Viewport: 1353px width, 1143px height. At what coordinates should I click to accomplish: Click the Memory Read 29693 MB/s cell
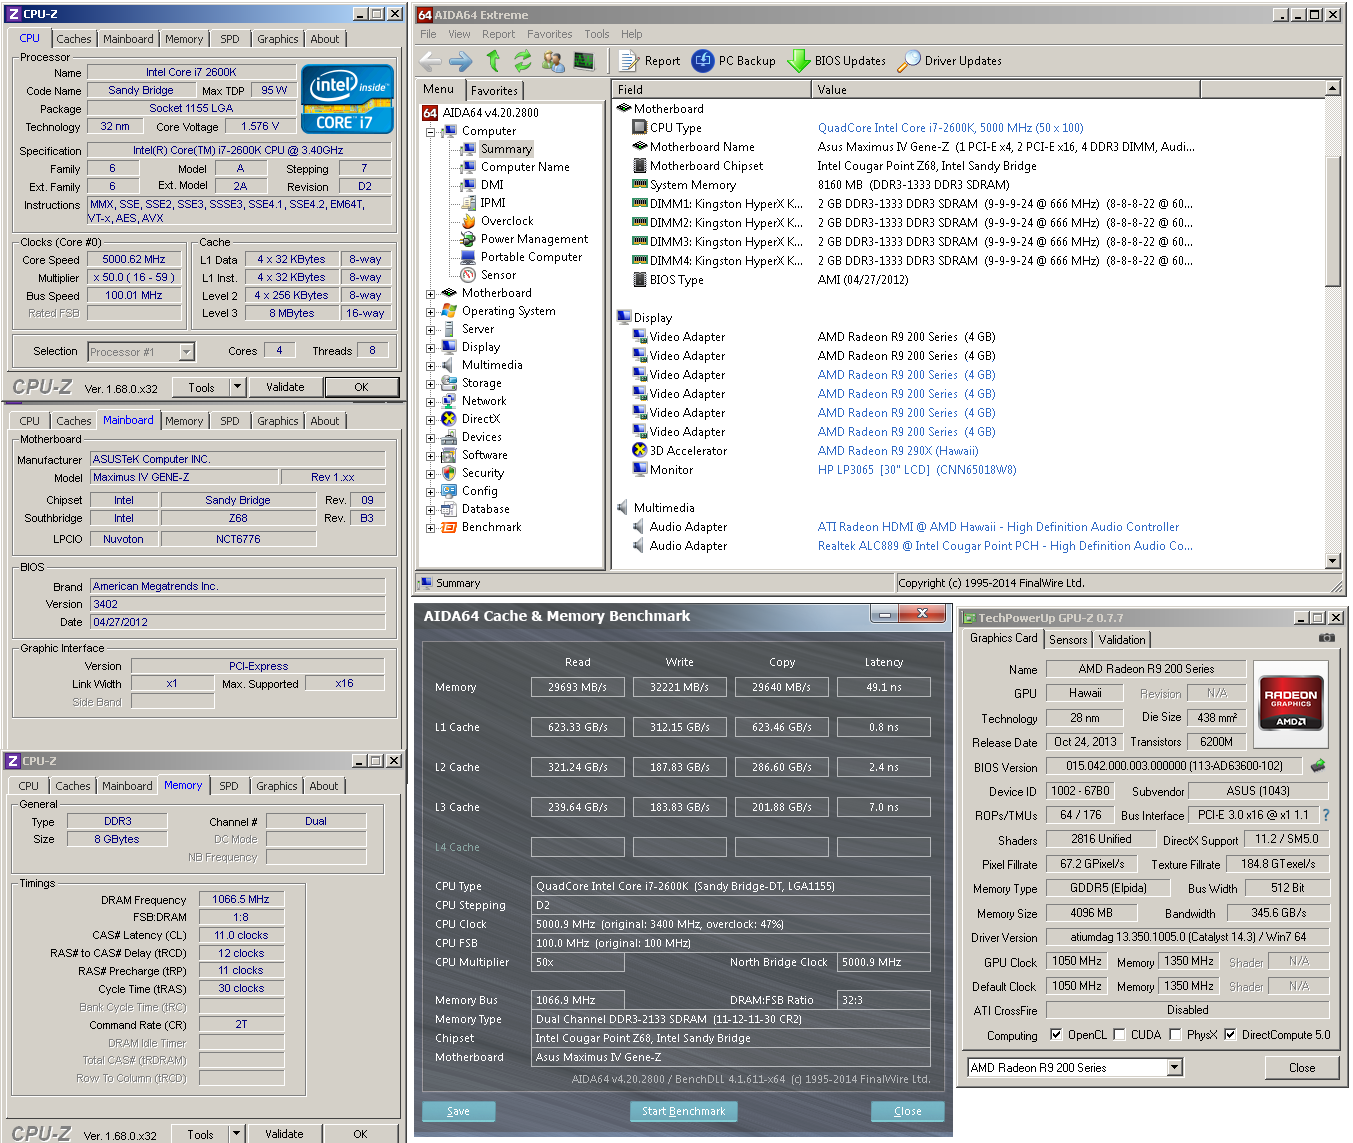click(x=578, y=687)
